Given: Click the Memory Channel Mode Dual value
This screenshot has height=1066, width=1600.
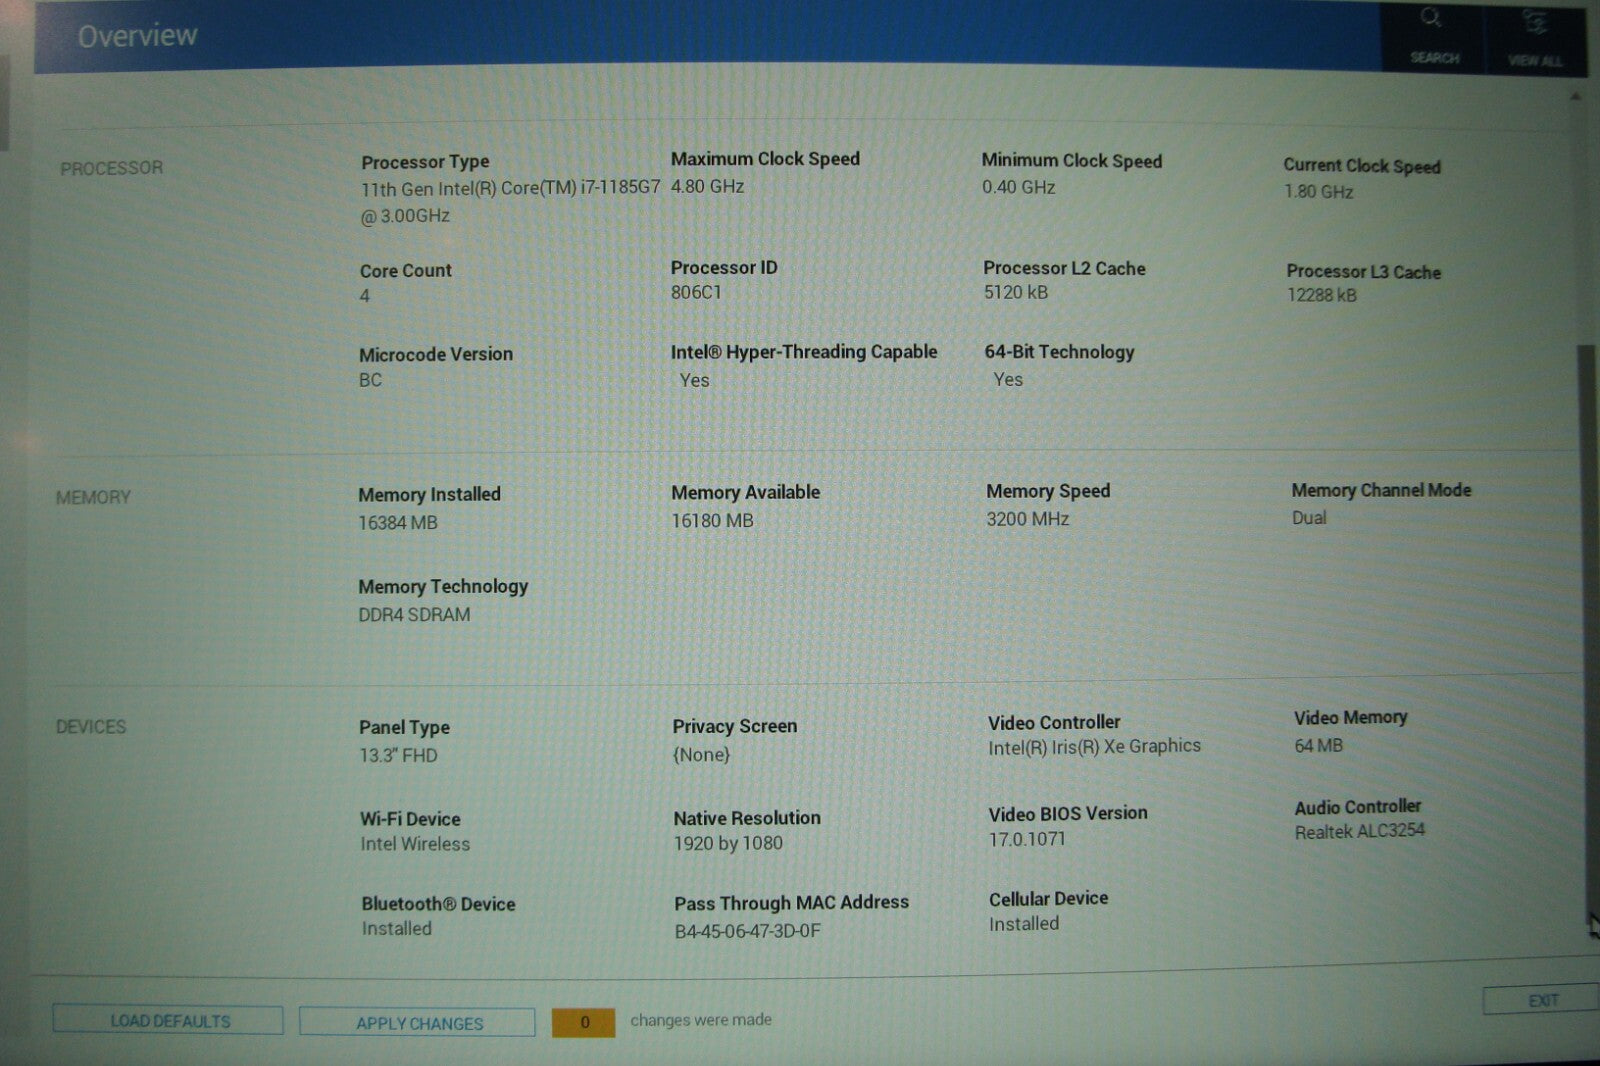Looking at the screenshot, I should [1309, 518].
